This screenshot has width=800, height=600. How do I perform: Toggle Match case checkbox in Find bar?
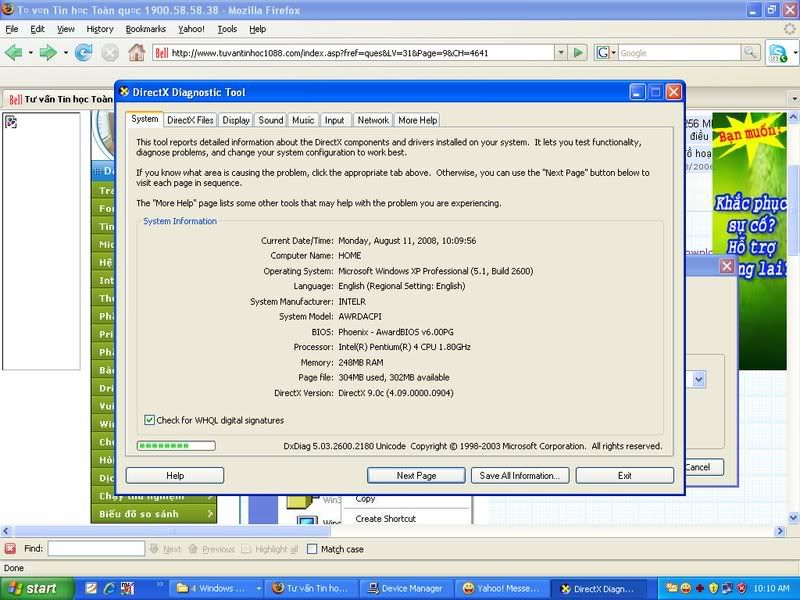point(312,549)
